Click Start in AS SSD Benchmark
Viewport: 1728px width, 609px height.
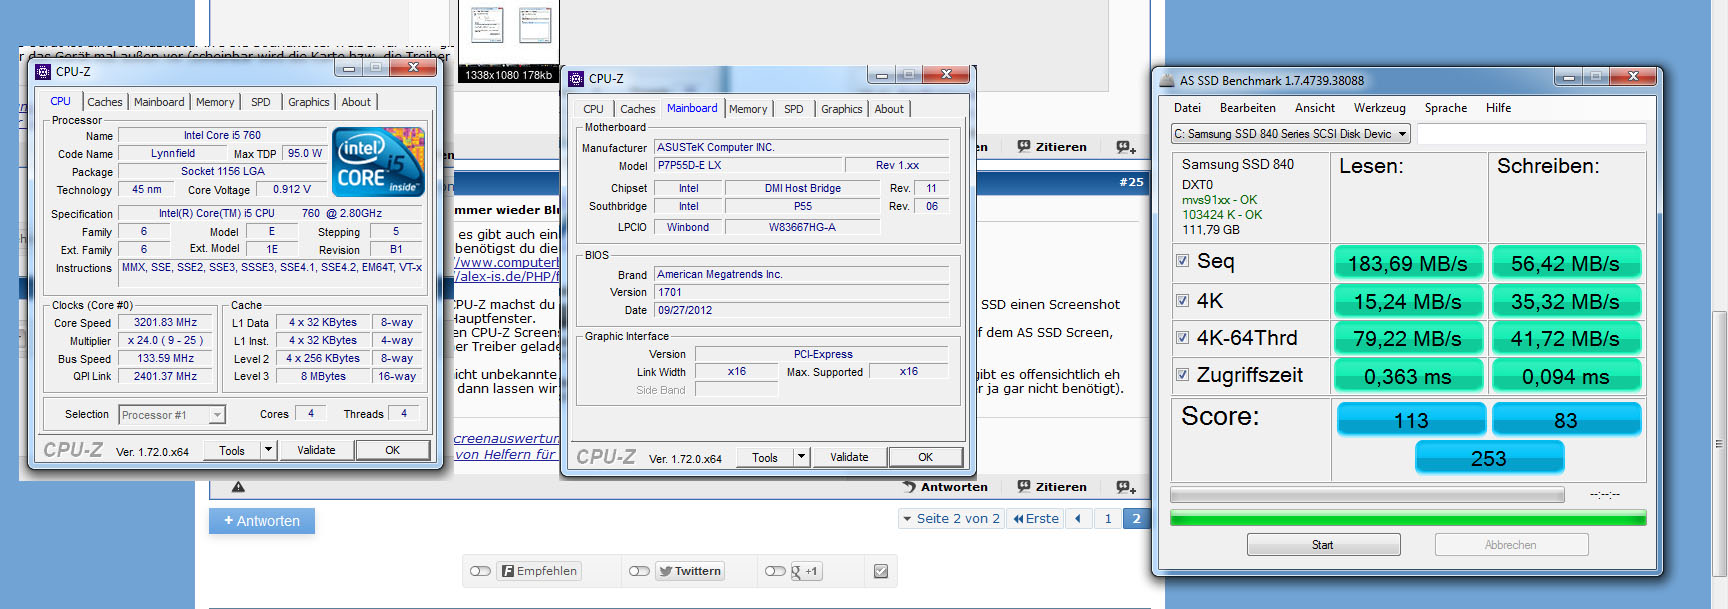pyautogui.click(x=1323, y=545)
